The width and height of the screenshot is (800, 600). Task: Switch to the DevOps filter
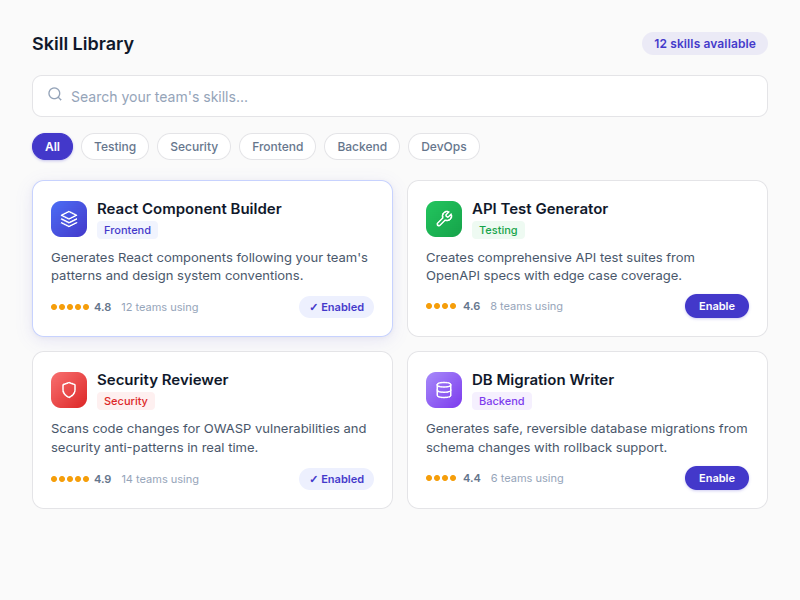tap(443, 146)
